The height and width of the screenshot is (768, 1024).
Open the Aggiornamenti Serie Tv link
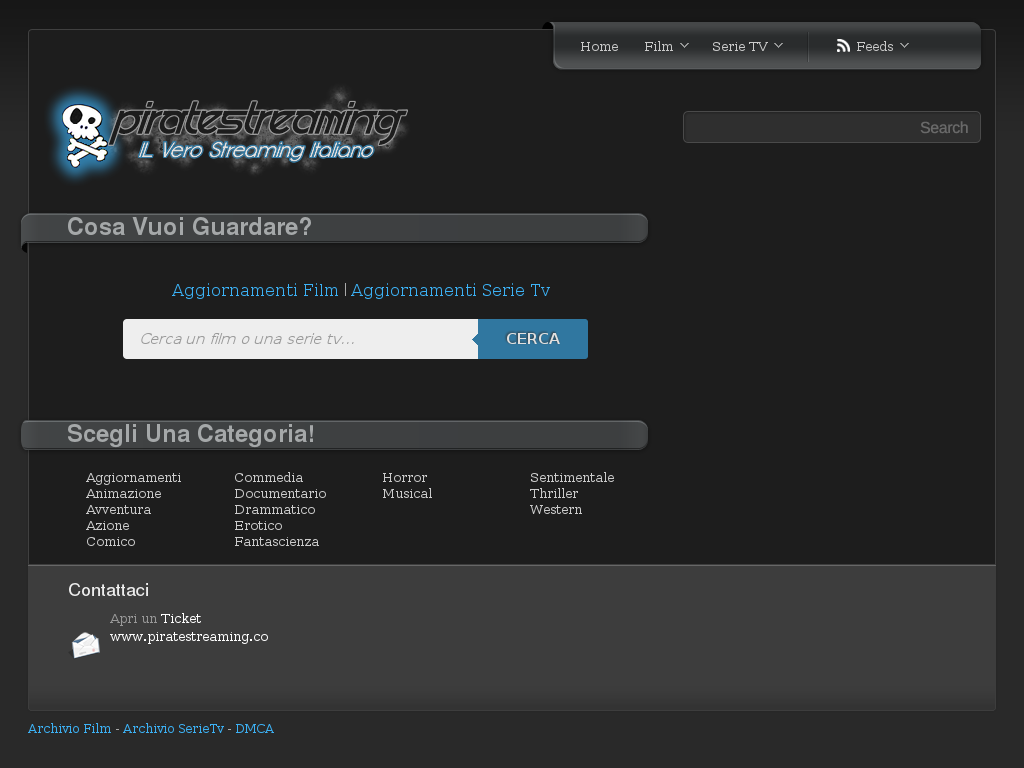450,290
